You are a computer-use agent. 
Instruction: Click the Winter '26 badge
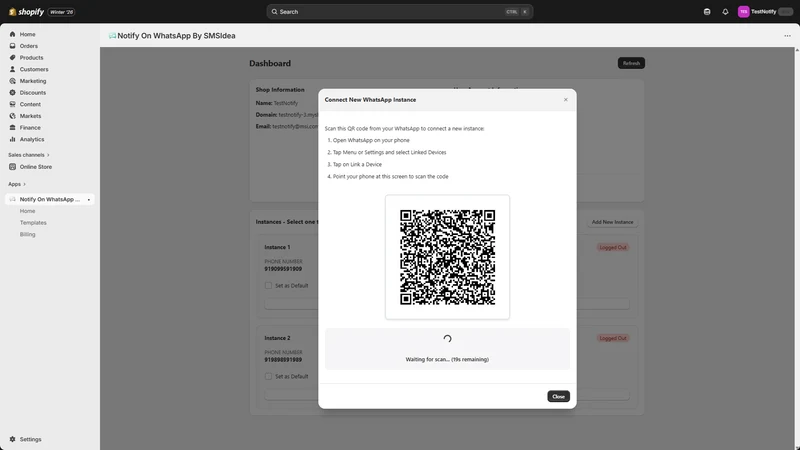[x=61, y=12]
